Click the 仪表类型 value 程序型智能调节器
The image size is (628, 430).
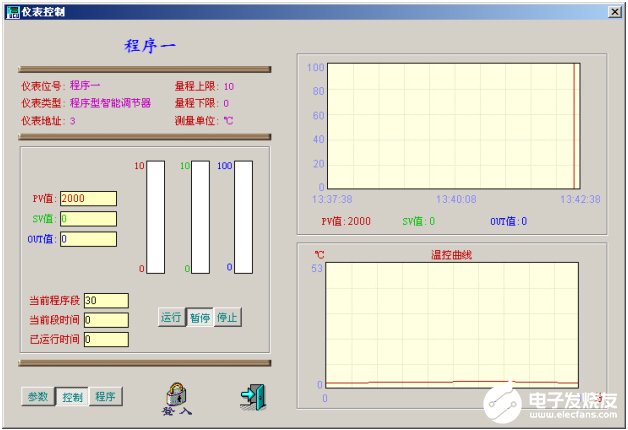coord(111,103)
